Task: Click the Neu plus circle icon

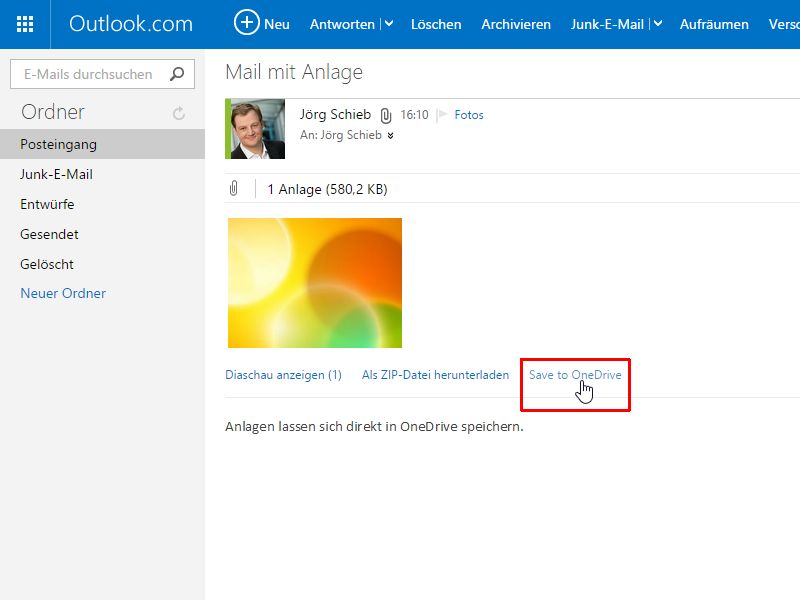Action: pyautogui.click(x=246, y=23)
